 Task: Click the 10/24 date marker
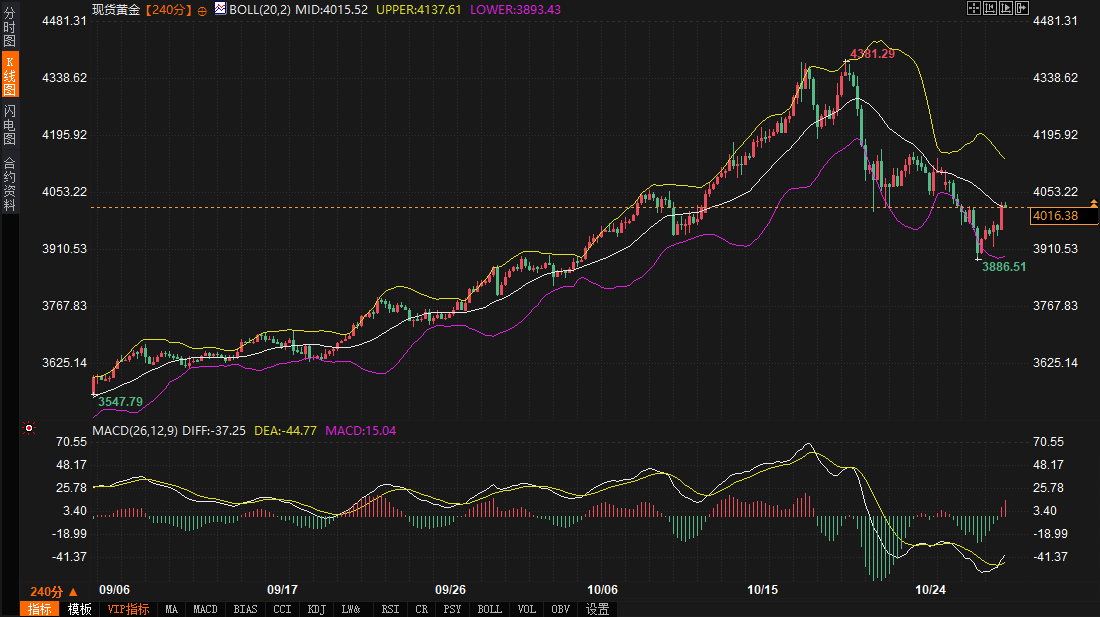coord(930,590)
